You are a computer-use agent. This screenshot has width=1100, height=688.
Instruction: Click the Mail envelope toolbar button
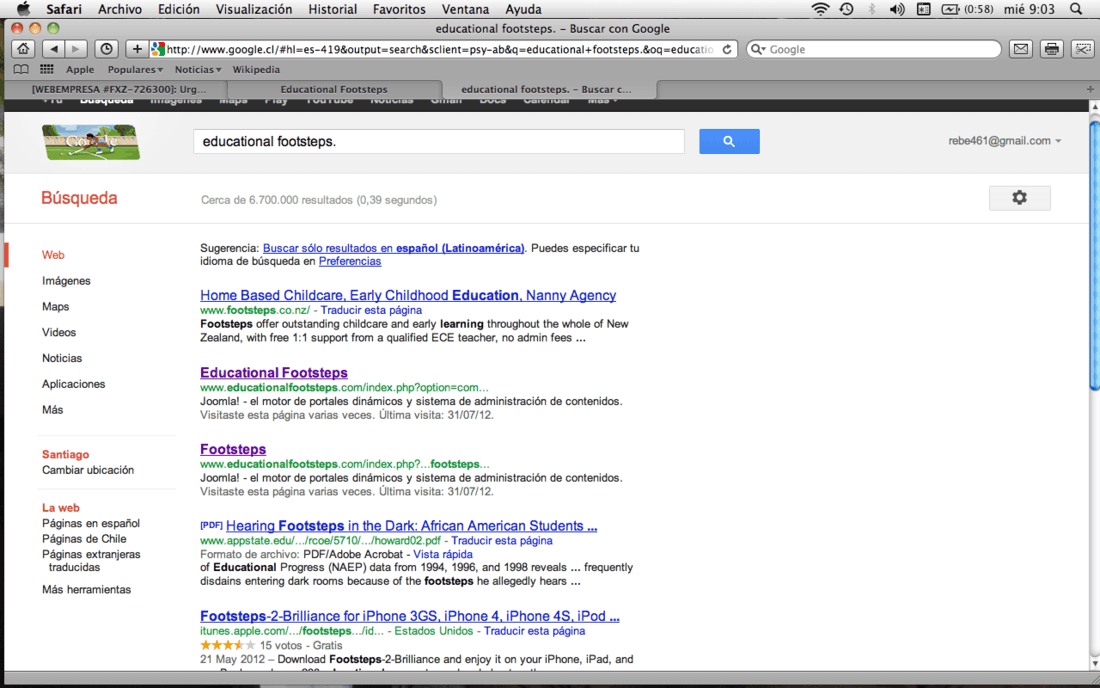pos(1021,49)
